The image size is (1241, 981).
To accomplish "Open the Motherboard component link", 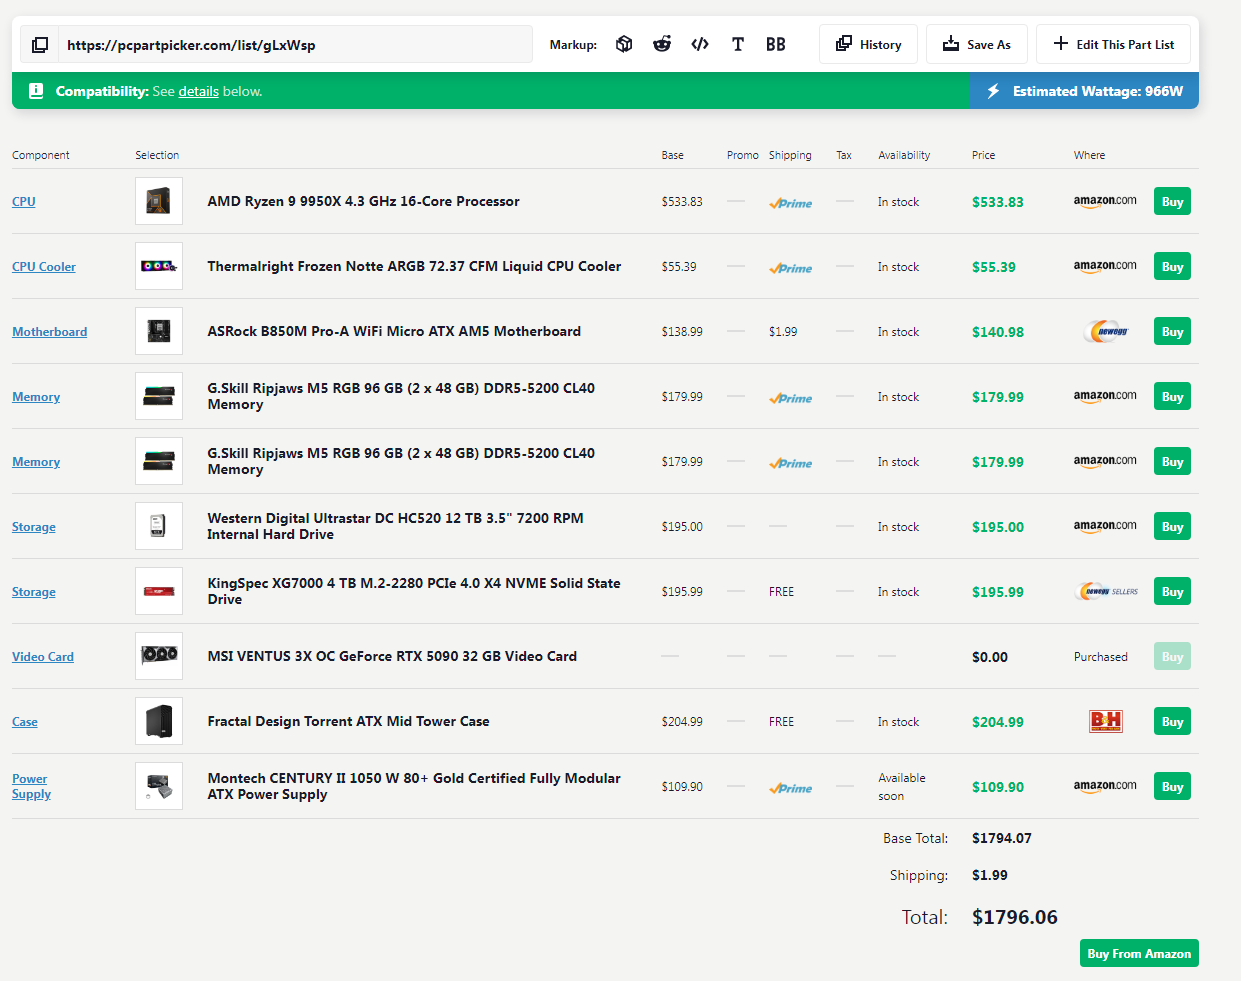I will 50,331.
